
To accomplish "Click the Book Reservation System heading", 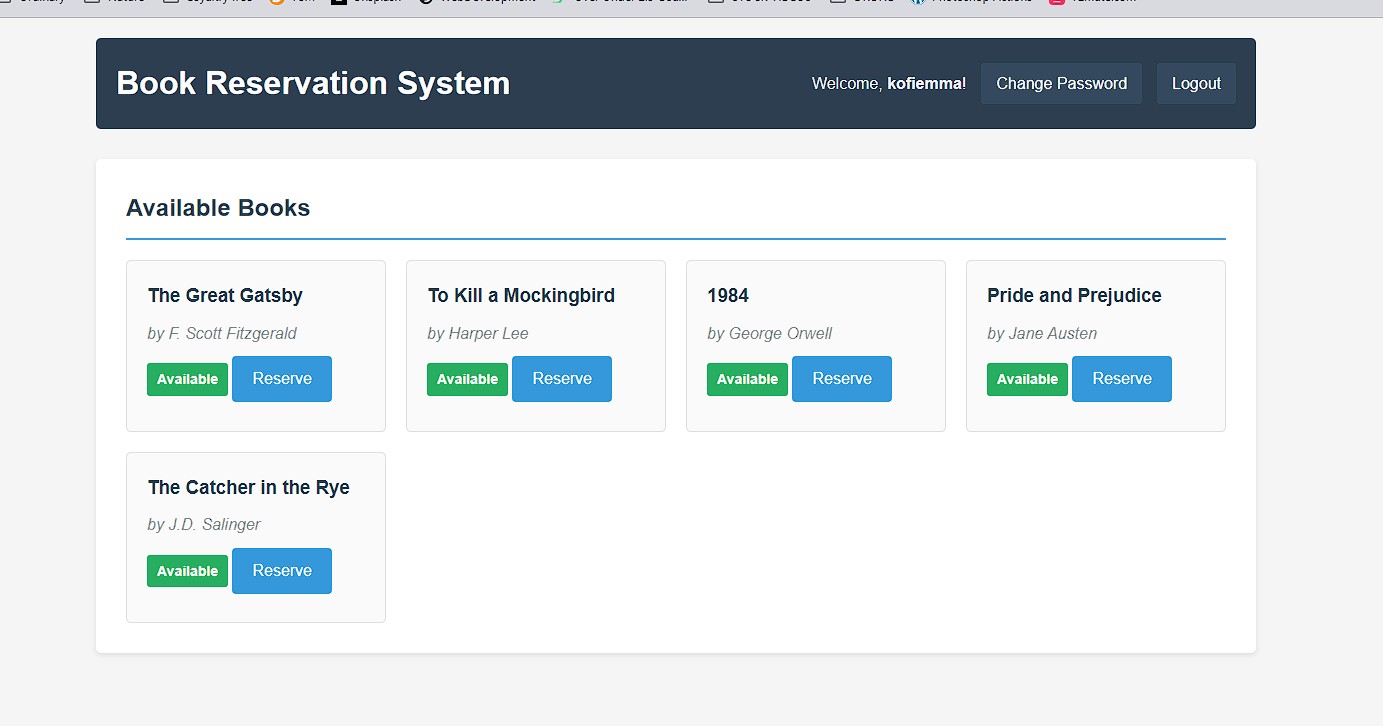I will (313, 83).
